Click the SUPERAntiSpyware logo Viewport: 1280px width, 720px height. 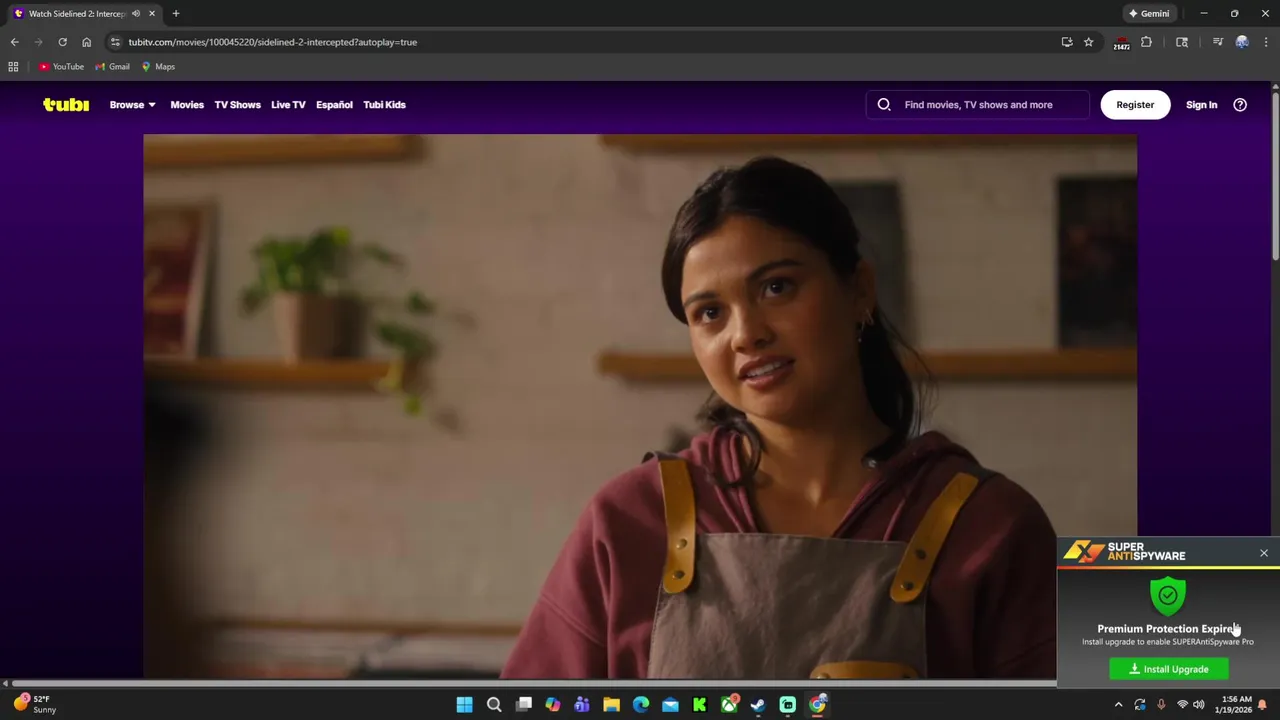pyautogui.click(x=1124, y=552)
